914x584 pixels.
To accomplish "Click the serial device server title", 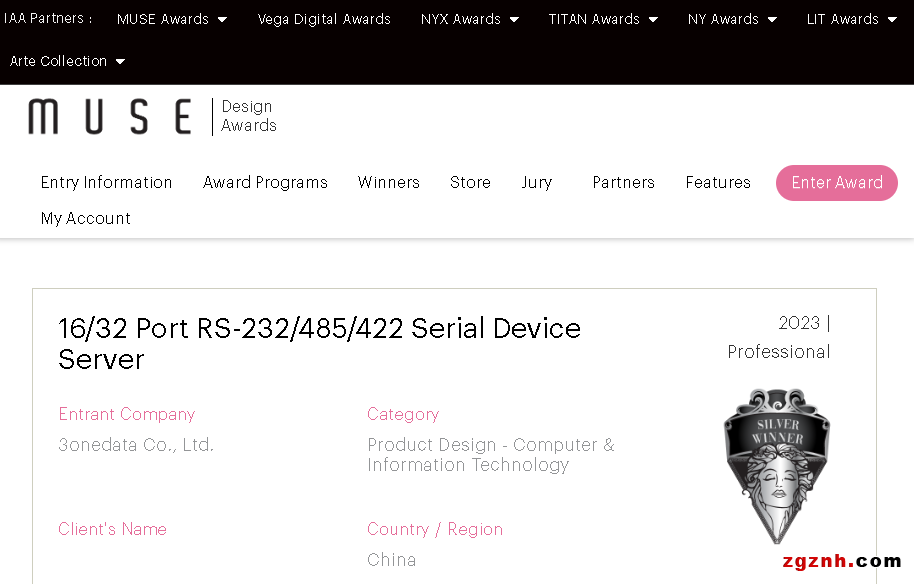I will [x=319, y=343].
